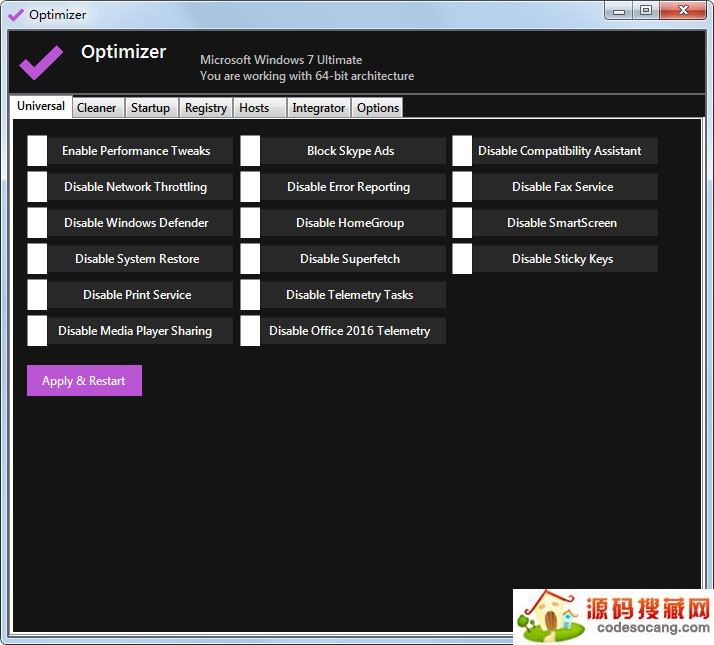714x645 pixels.
Task: Toggle the Disable Print Service checkbox
Action: (37, 295)
